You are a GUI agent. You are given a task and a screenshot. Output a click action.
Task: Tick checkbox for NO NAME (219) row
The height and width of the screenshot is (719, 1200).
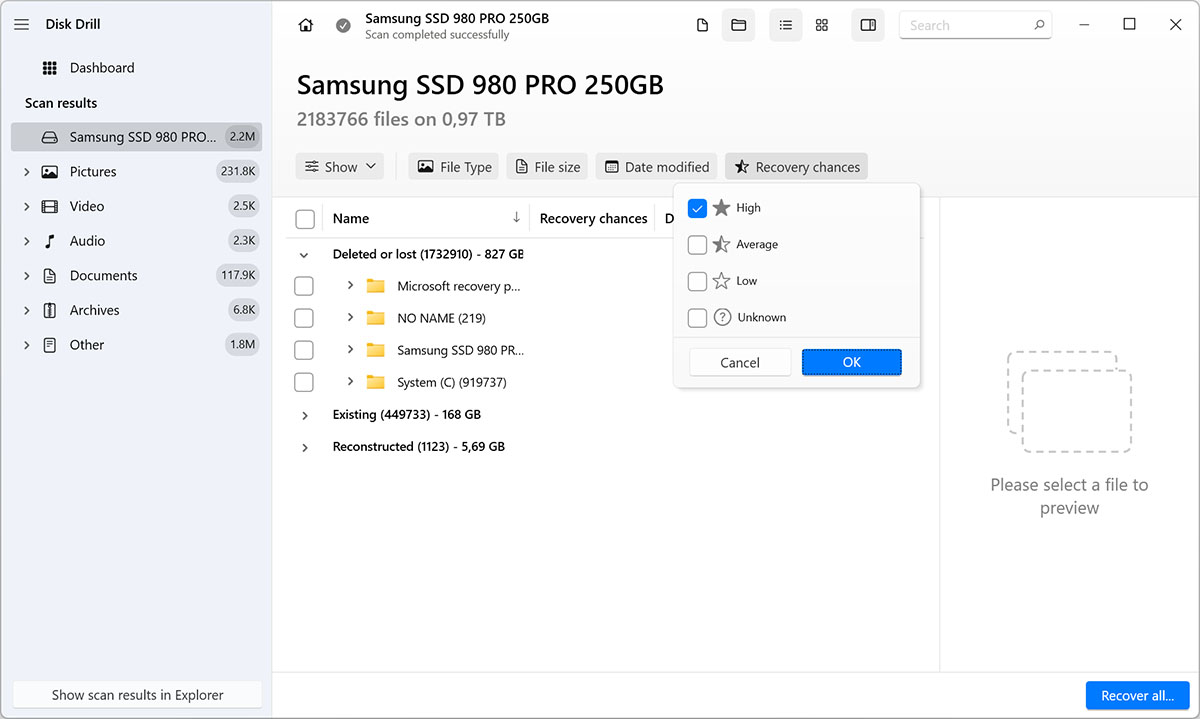(x=304, y=318)
